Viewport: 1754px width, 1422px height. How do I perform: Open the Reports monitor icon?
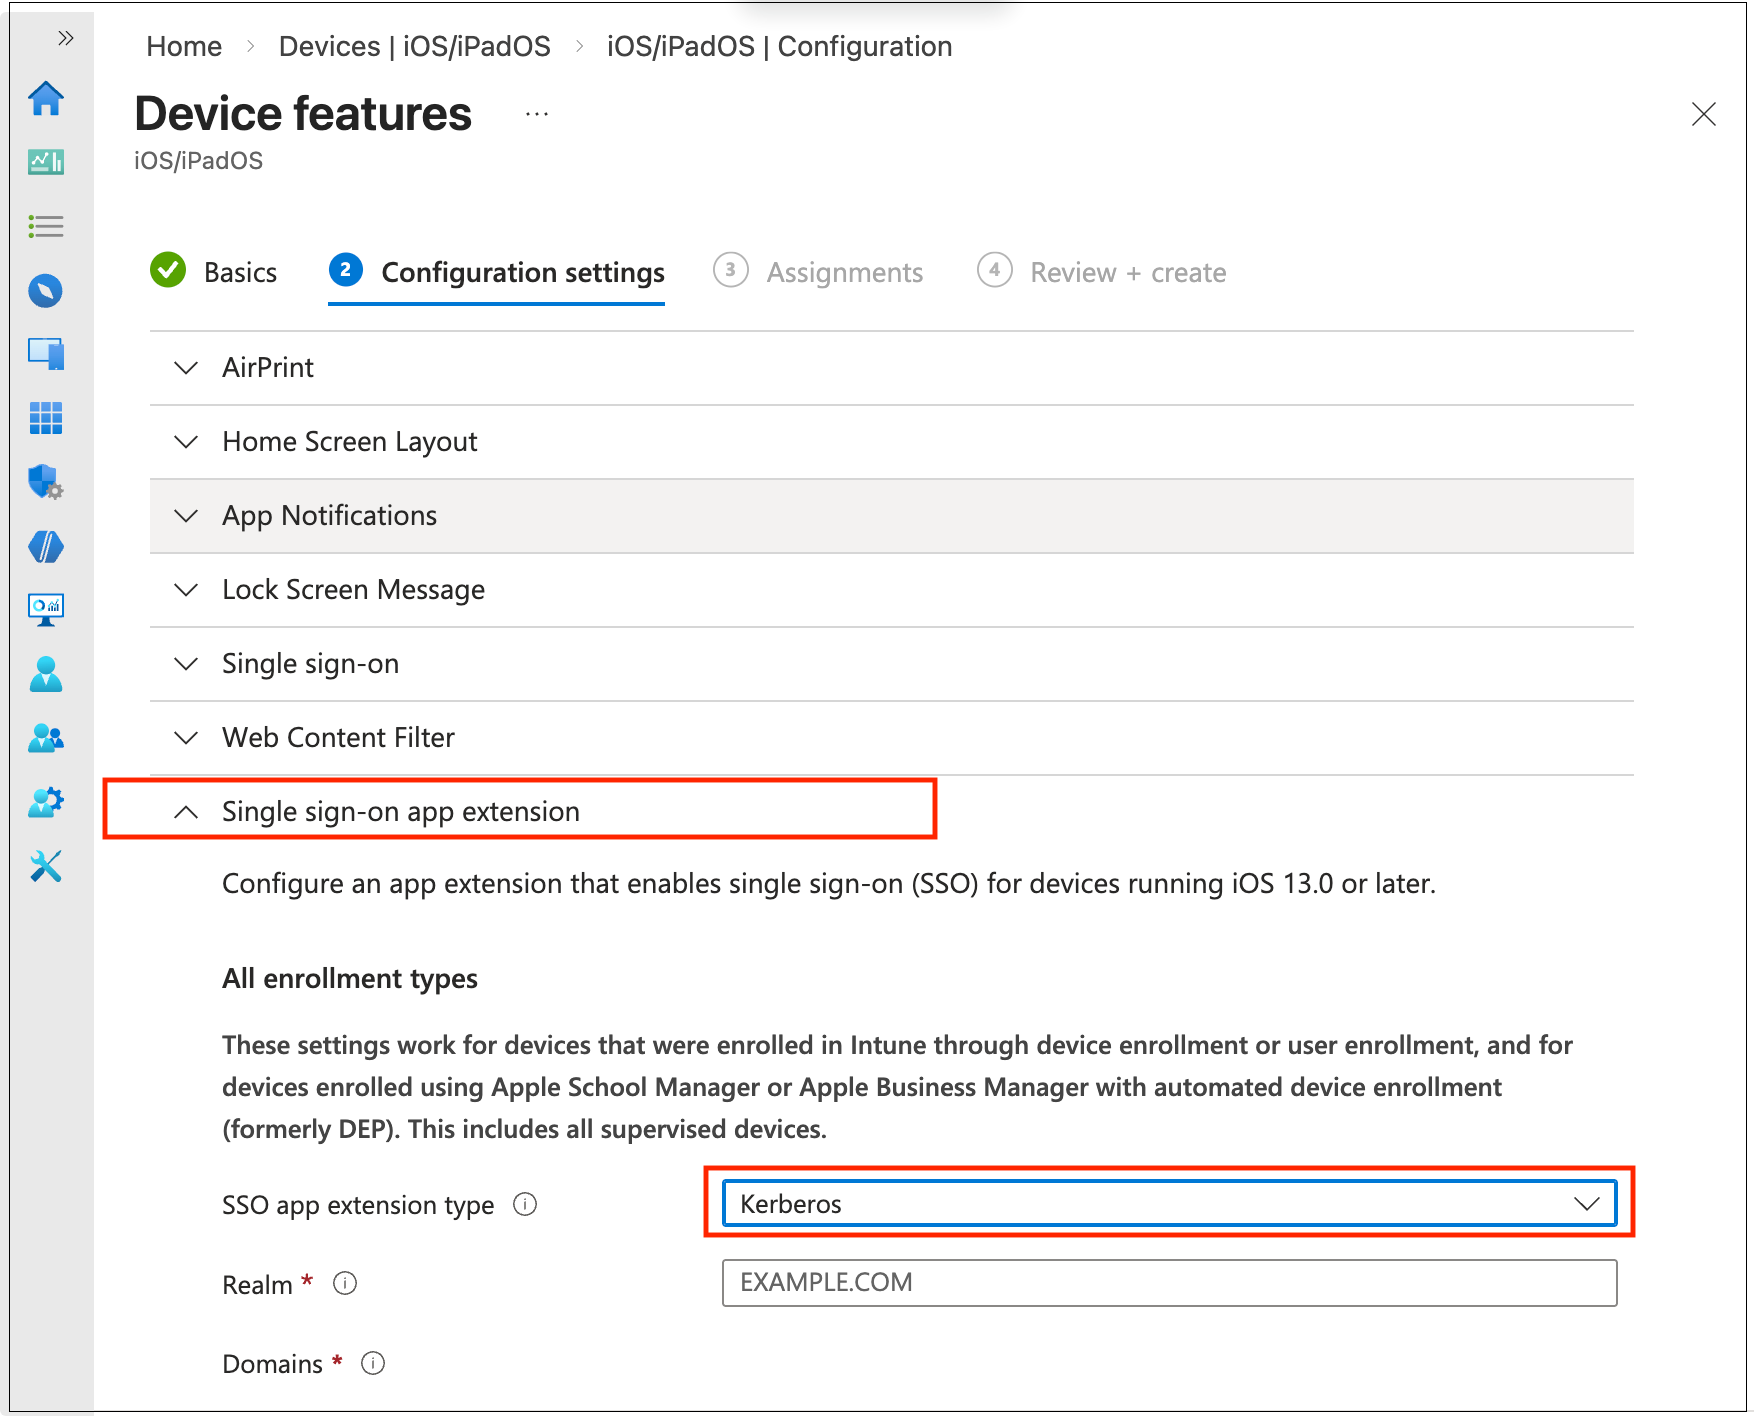(46, 608)
